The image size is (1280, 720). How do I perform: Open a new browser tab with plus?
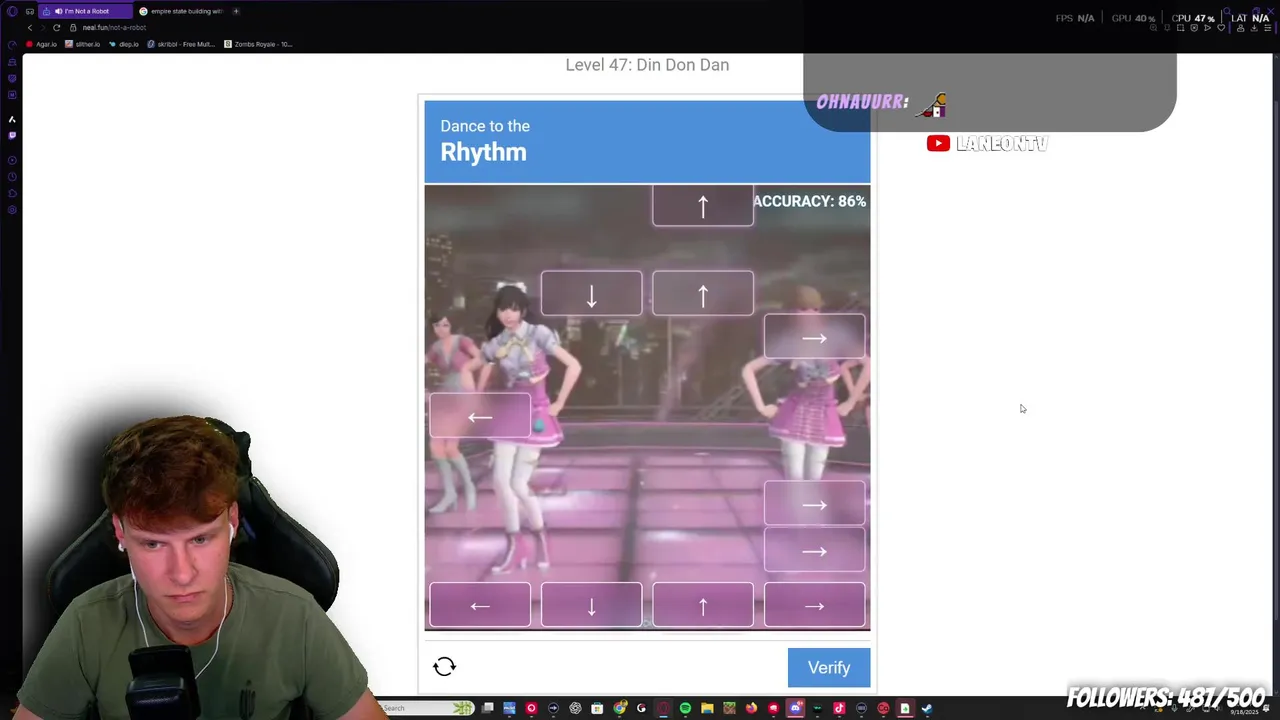[236, 11]
